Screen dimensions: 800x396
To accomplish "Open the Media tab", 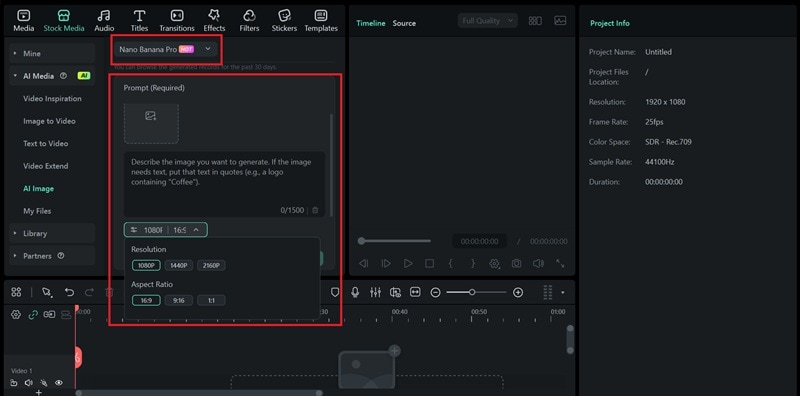I will click(23, 21).
